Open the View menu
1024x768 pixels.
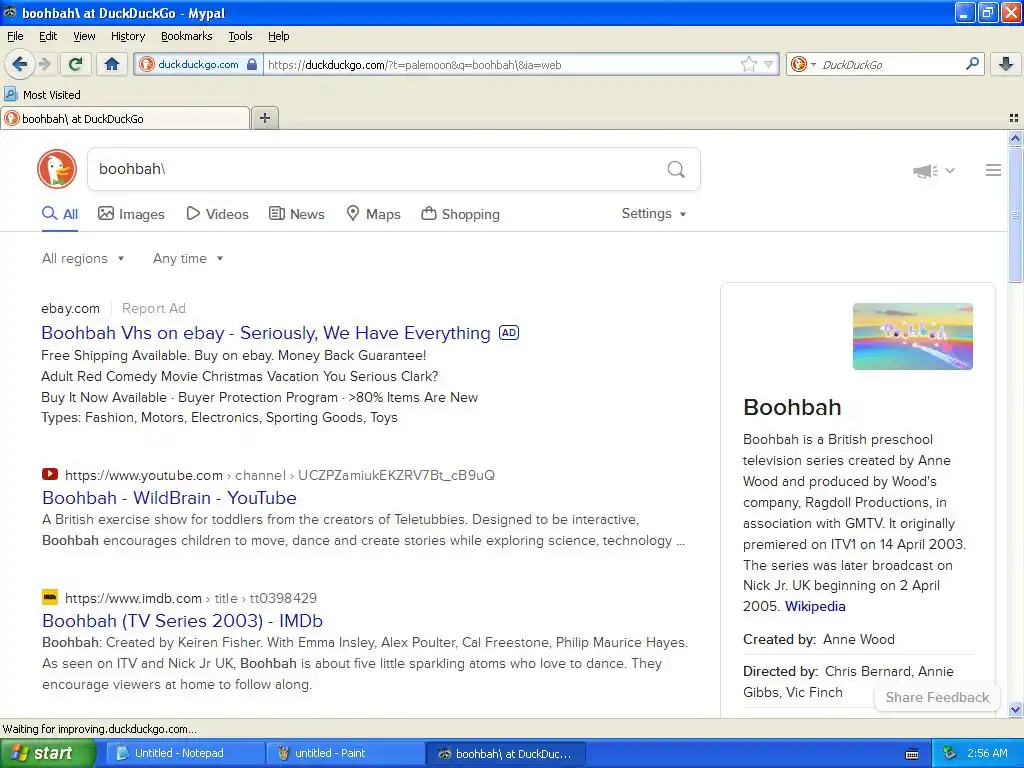point(84,36)
